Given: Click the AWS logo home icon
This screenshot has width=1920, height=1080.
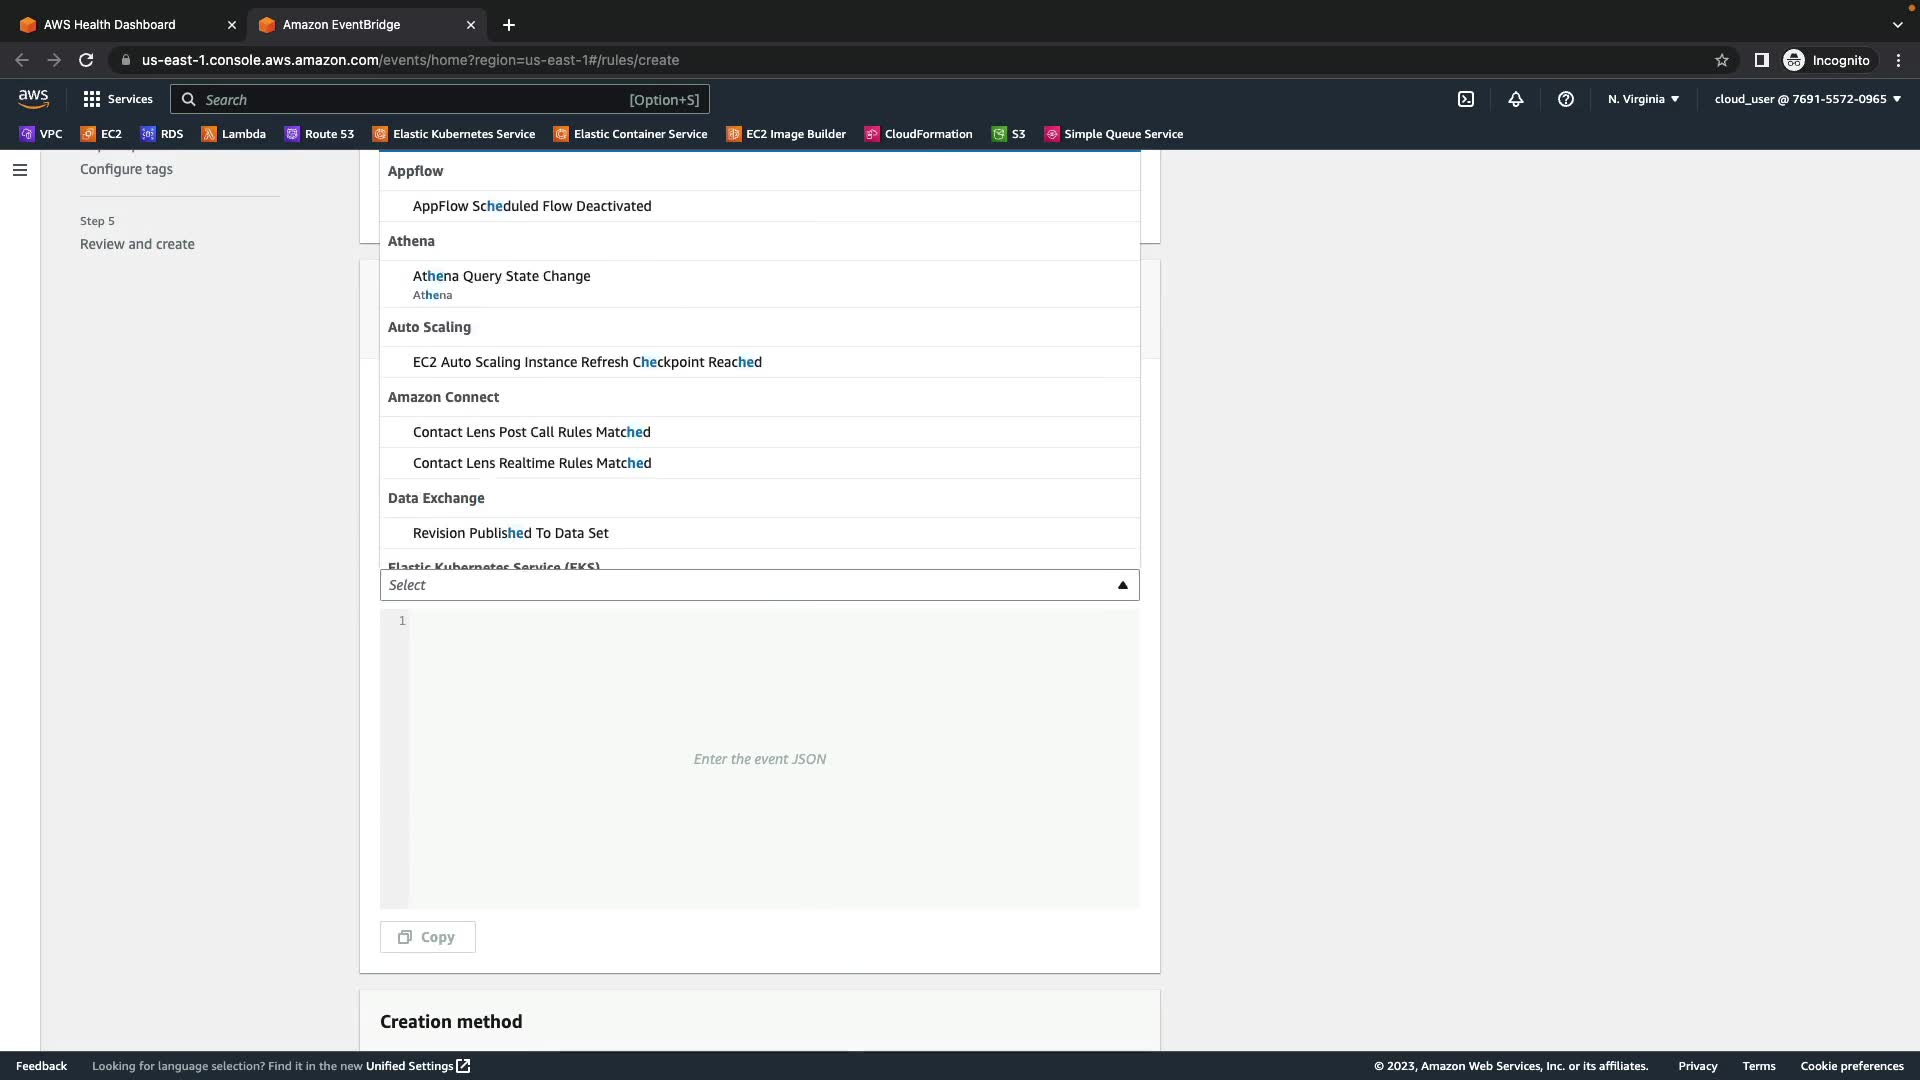Looking at the screenshot, I should click(x=33, y=98).
